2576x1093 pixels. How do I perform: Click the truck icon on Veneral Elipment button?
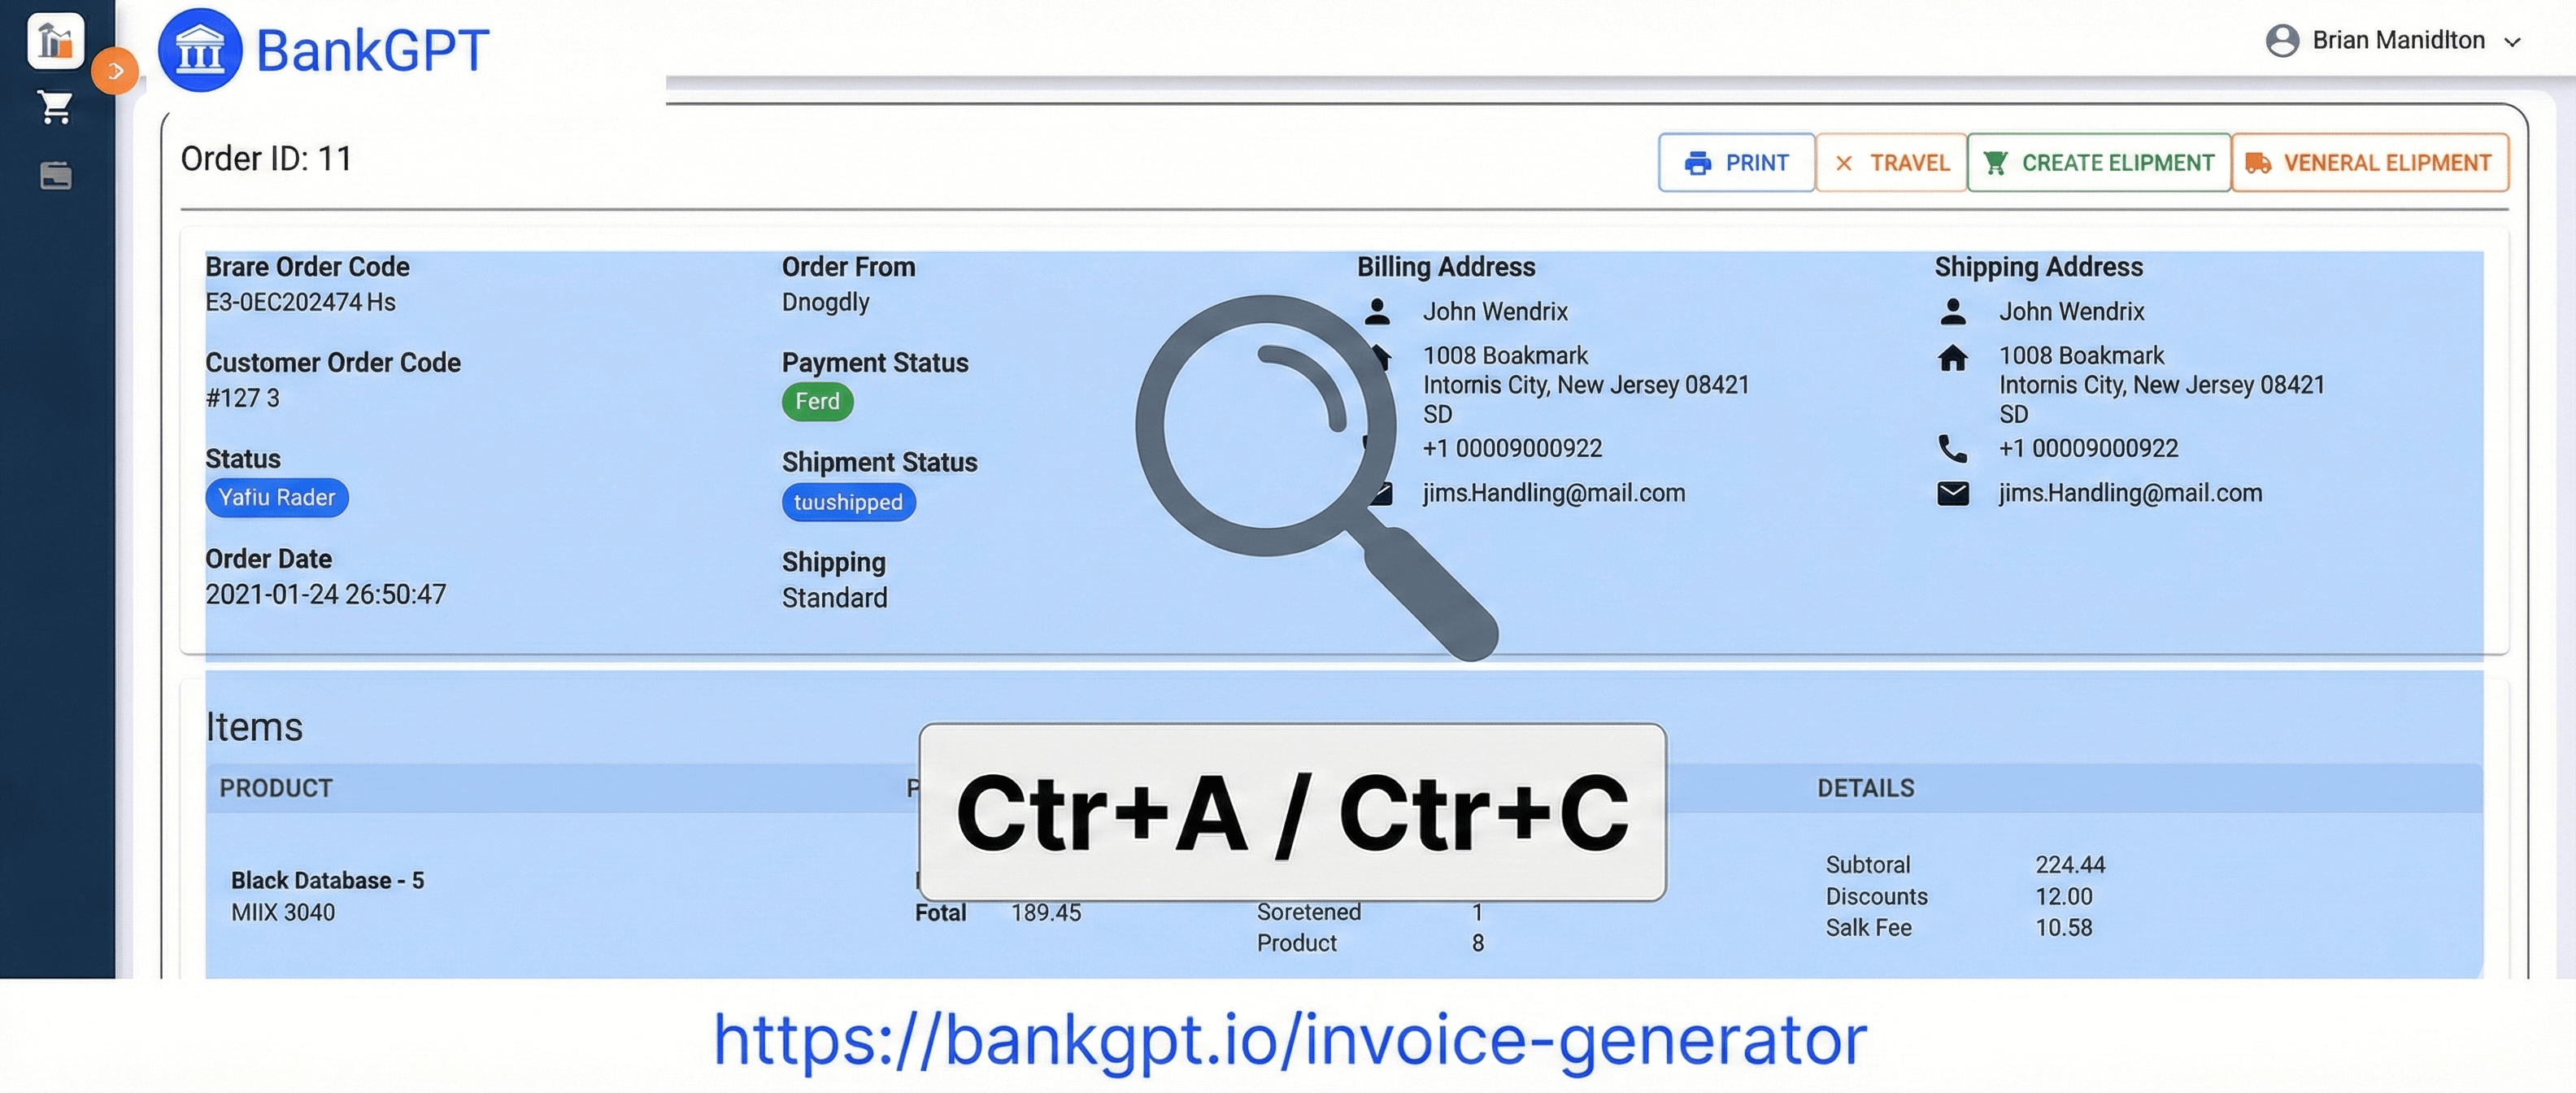click(2257, 162)
